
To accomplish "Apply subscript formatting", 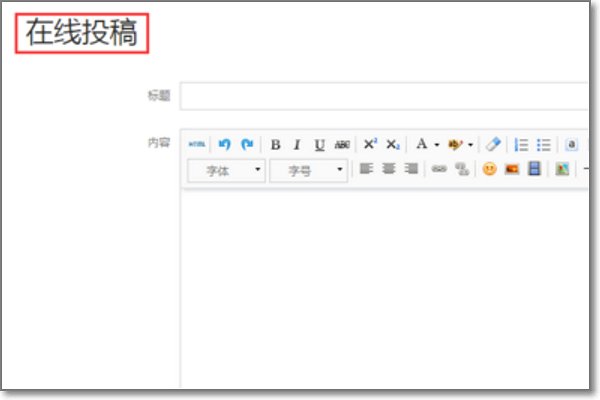I will (393, 144).
